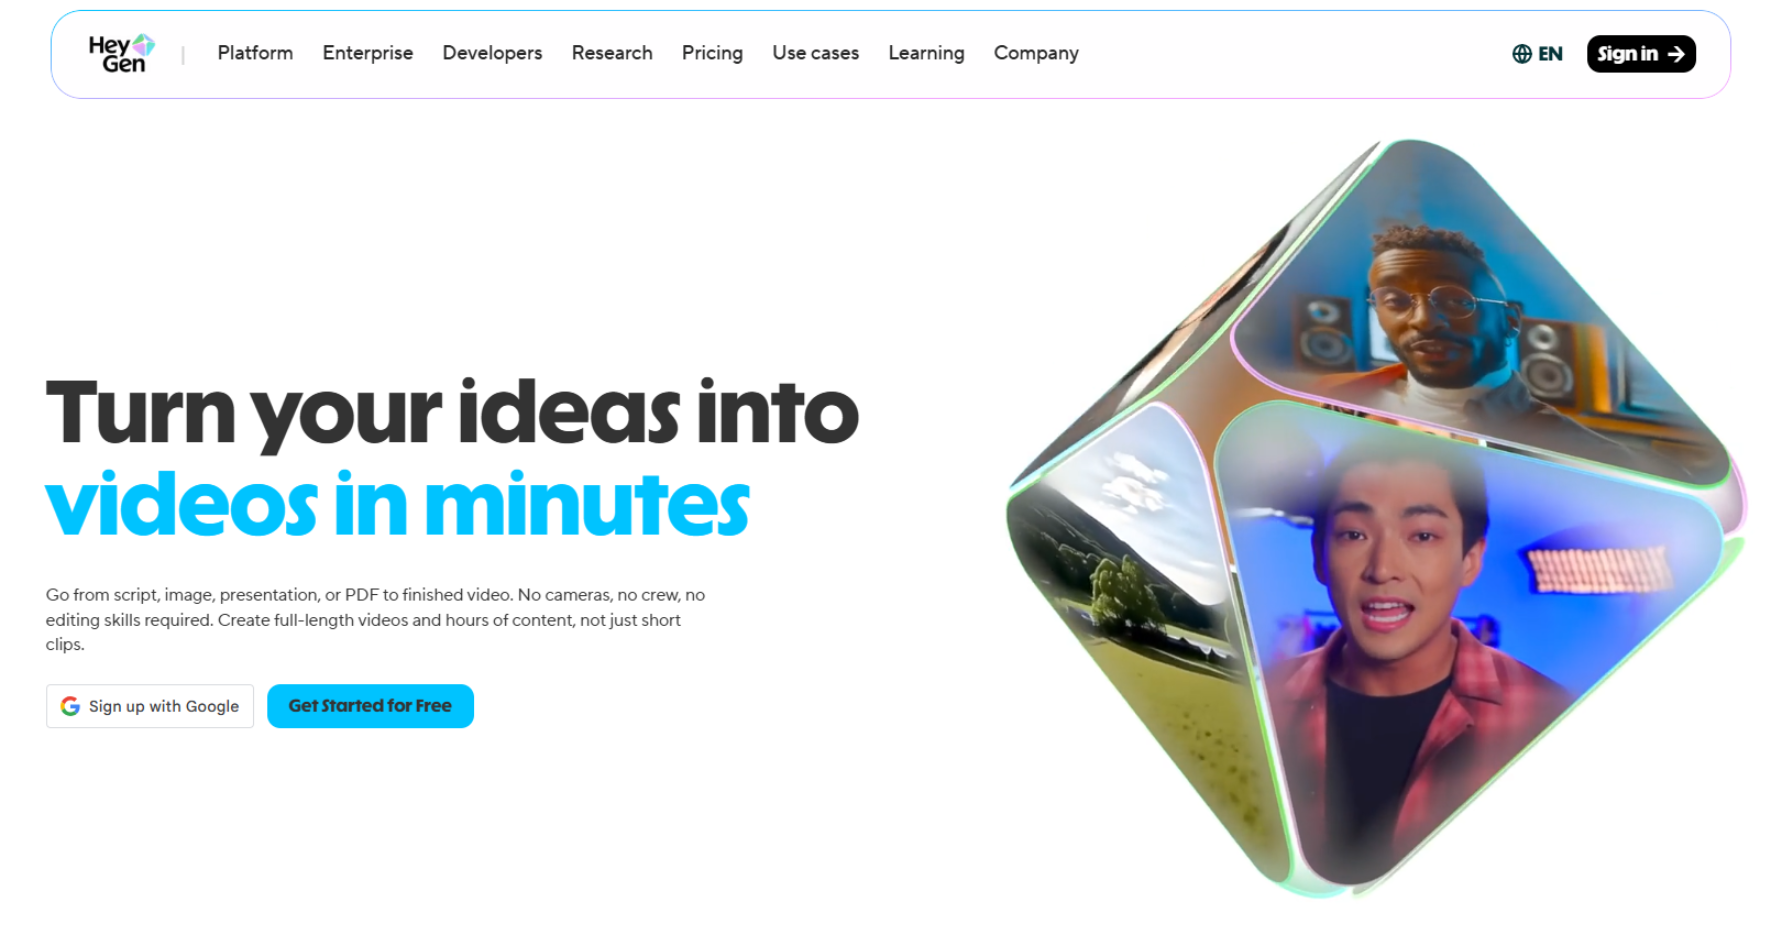Click the HeyGen logo
The width and height of the screenshot is (1773, 933).
(x=121, y=54)
